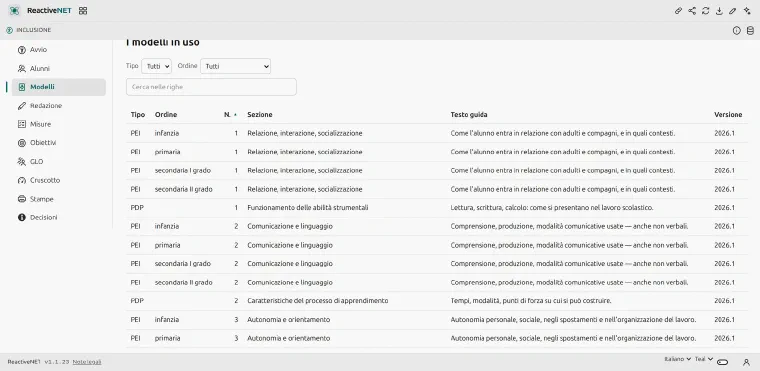Click the ReactiveNET brand name in header
The image size is (760, 371).
[x=49, y=11]
